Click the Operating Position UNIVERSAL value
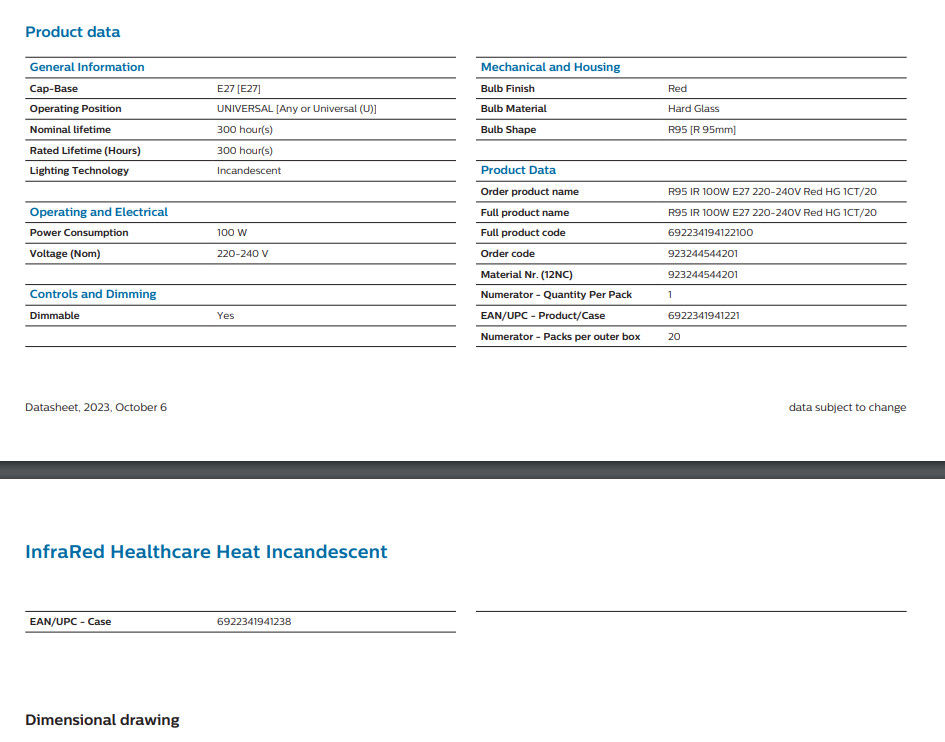Image resolution: width=945 pixels, height=742 pixels. 296,109
